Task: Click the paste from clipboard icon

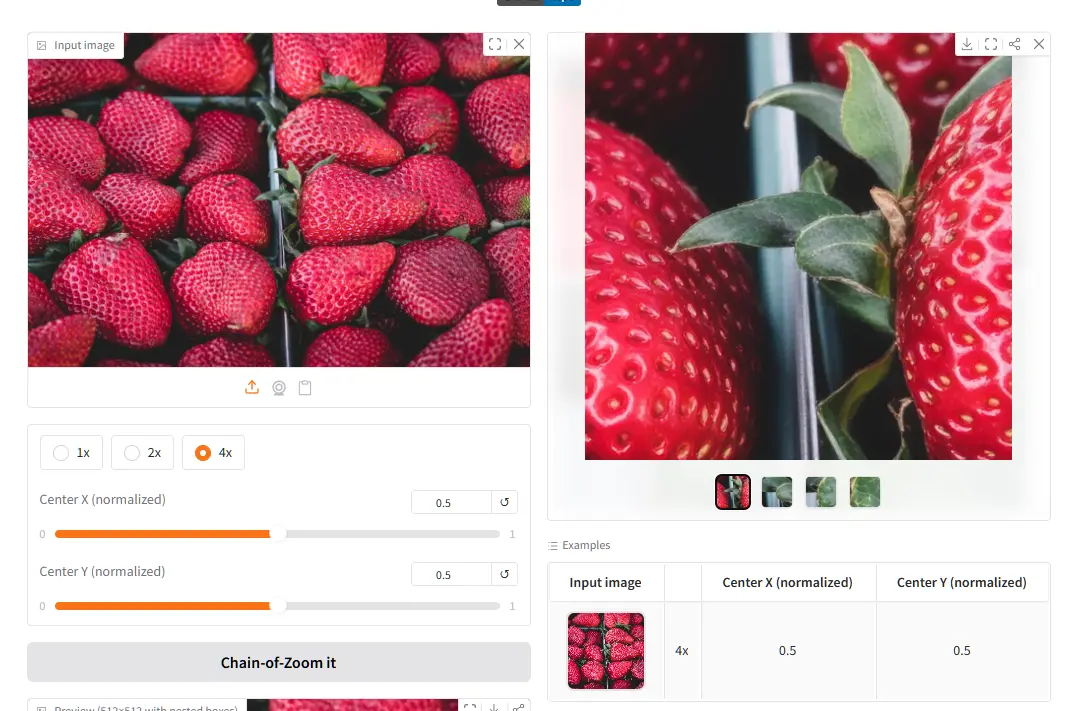Action: pos(305,388)
